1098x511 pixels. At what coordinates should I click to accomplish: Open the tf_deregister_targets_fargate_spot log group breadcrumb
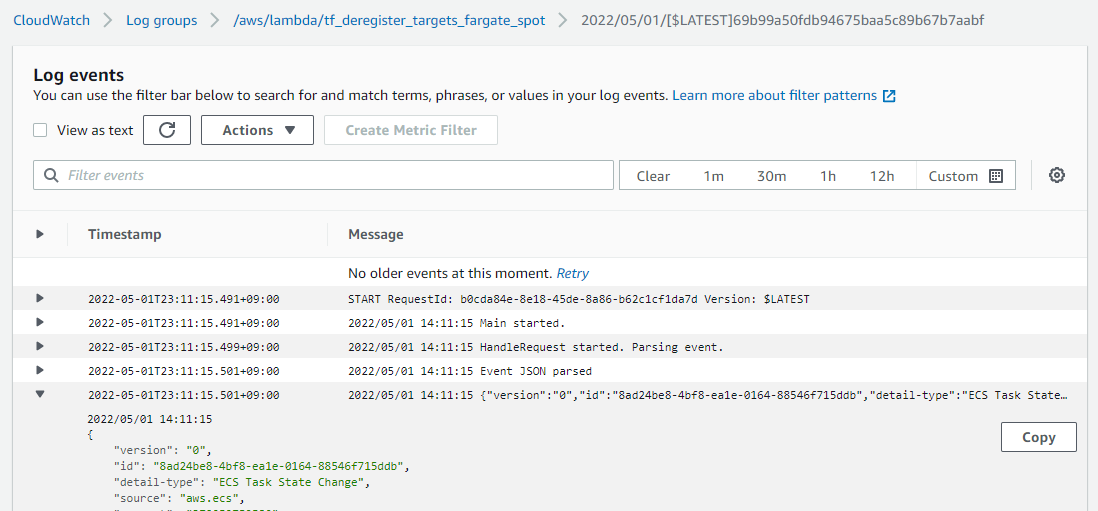pyautogui.click(x=389, y=20)
